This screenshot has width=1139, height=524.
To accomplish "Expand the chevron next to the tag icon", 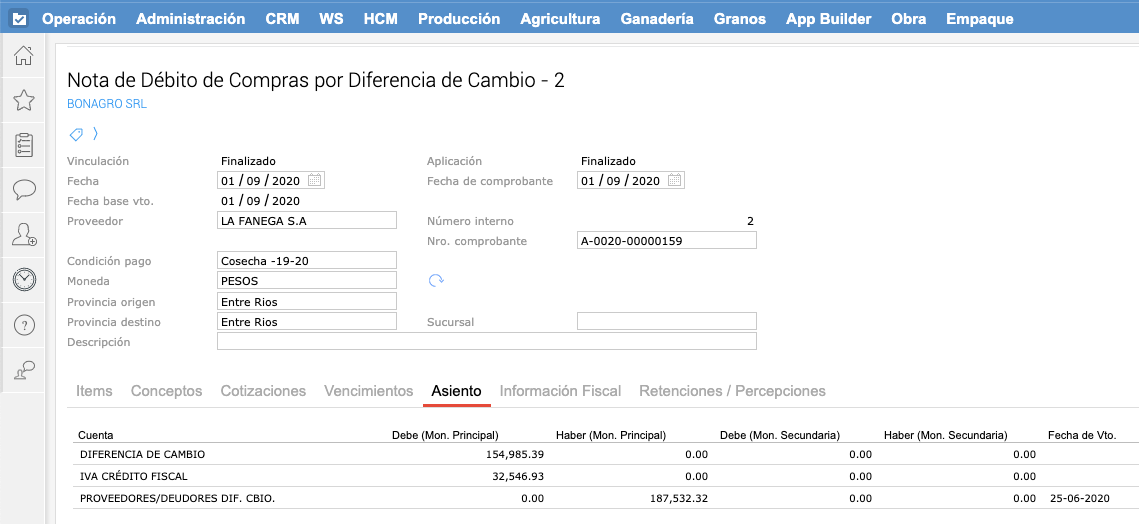I will pos(95,134).
